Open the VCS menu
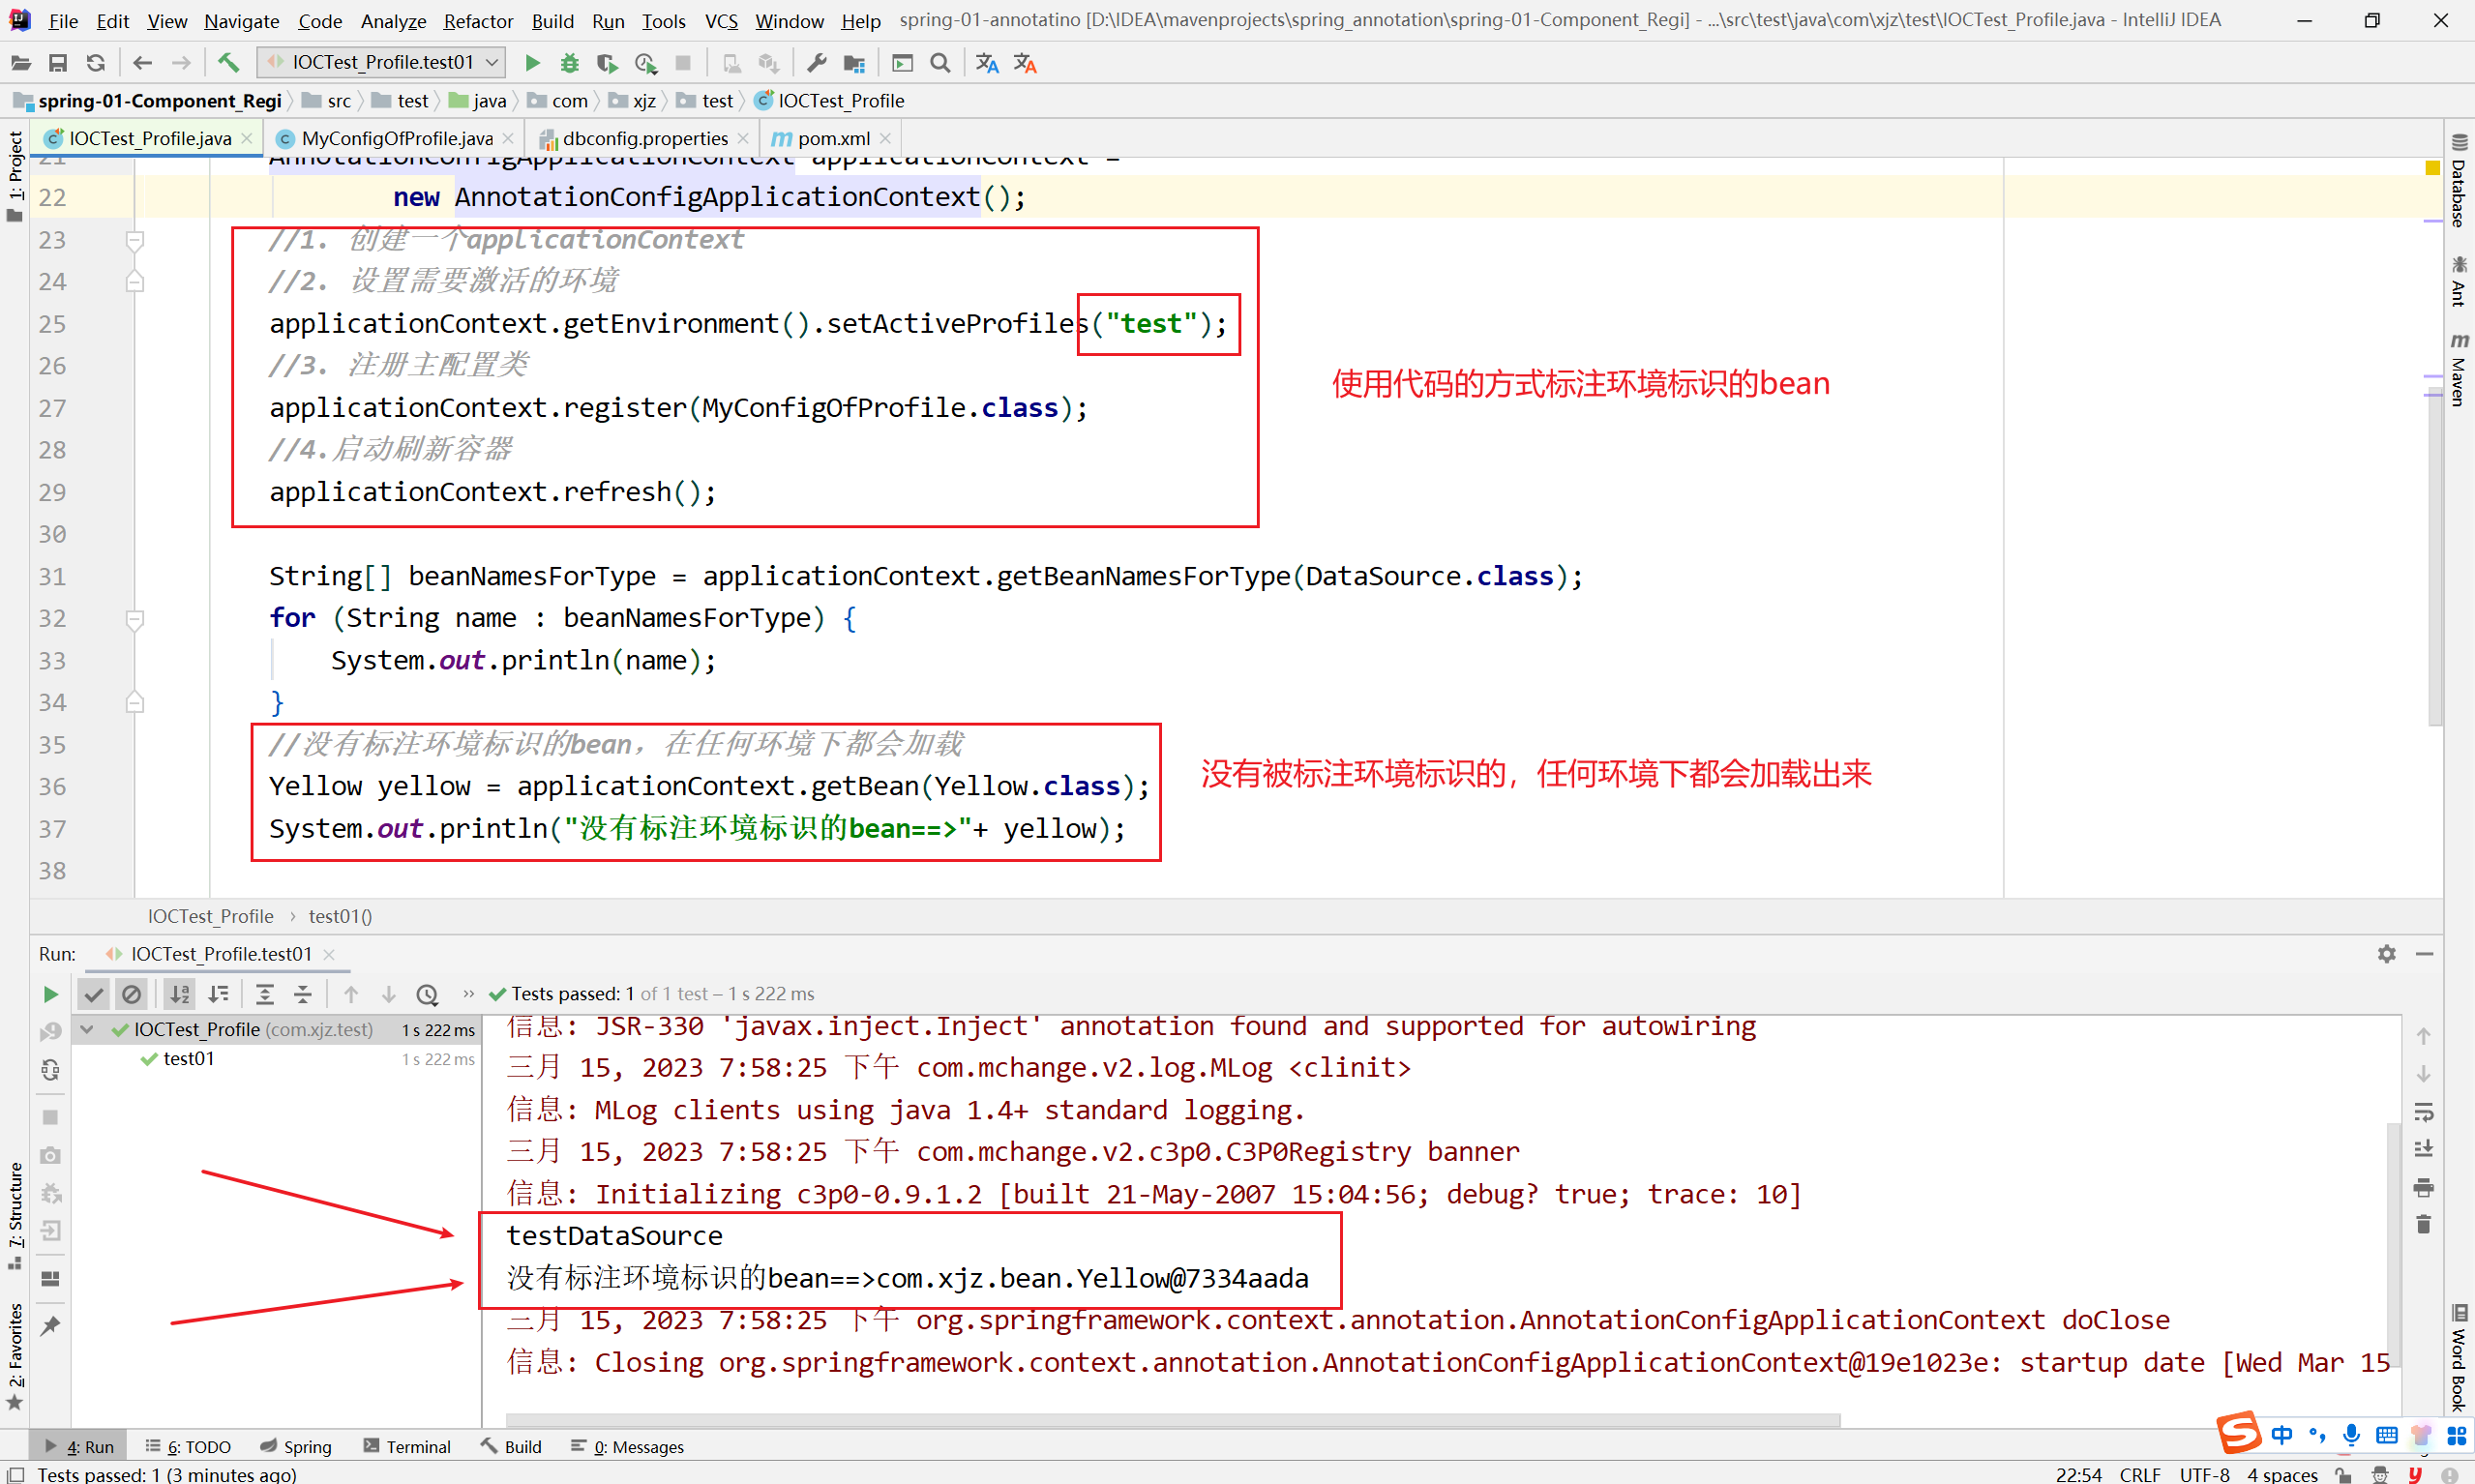Viewport: 2475px width, 1484px height. [720, 21]
